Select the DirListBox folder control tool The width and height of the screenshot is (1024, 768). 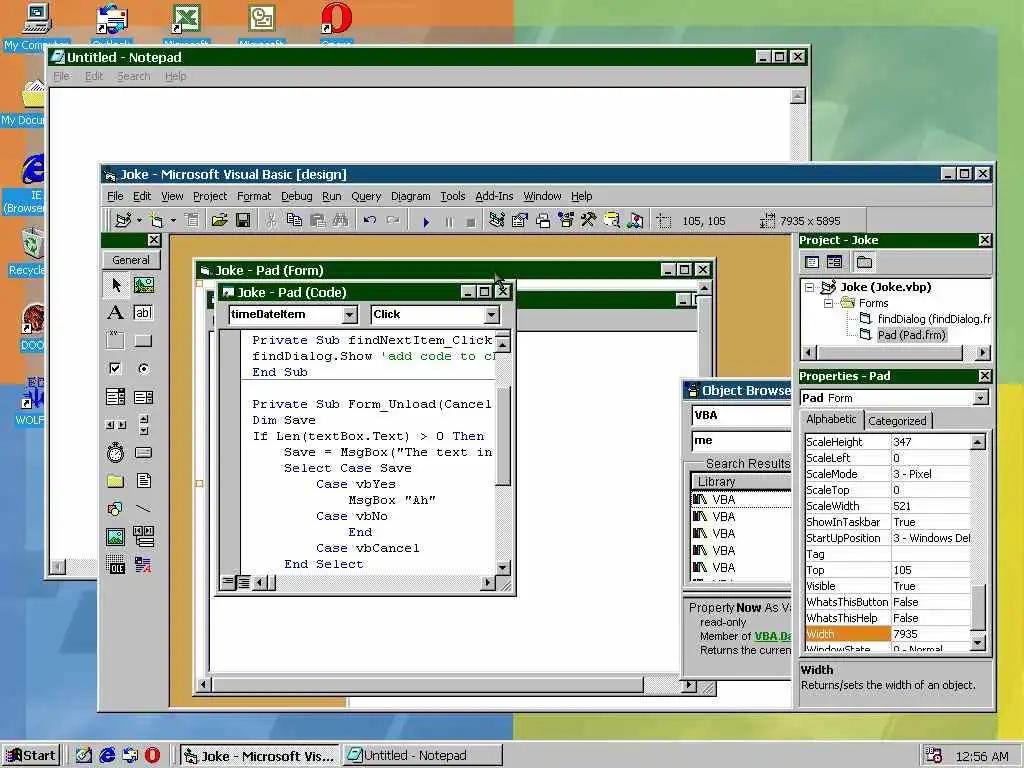(116, 481)
